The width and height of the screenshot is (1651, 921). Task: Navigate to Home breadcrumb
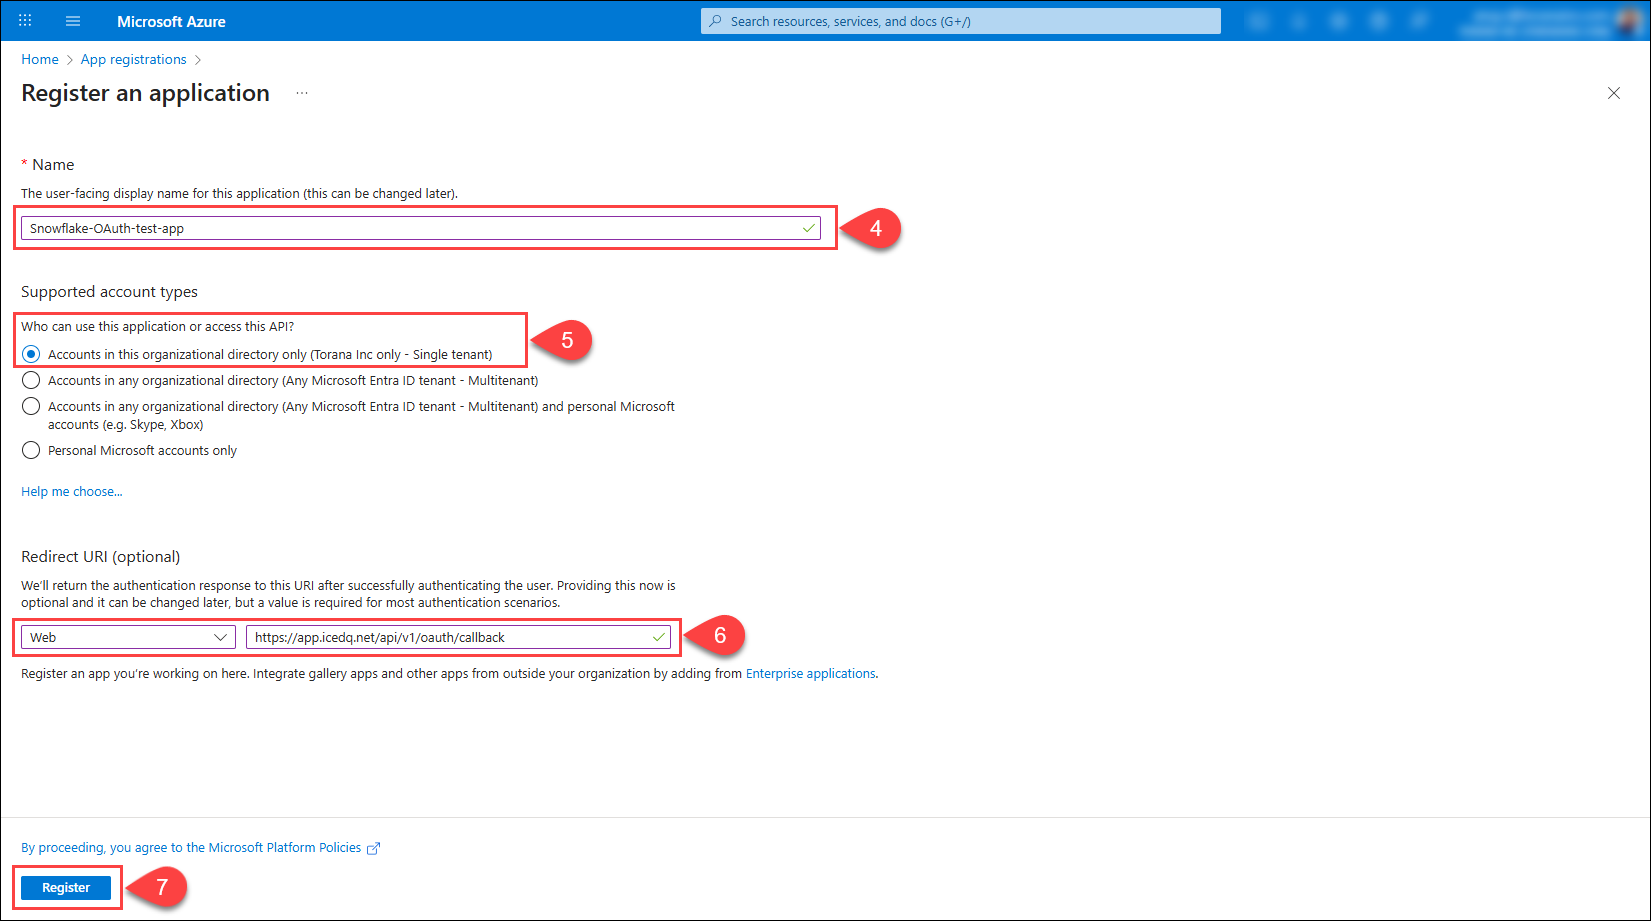(x=40, y=59)
